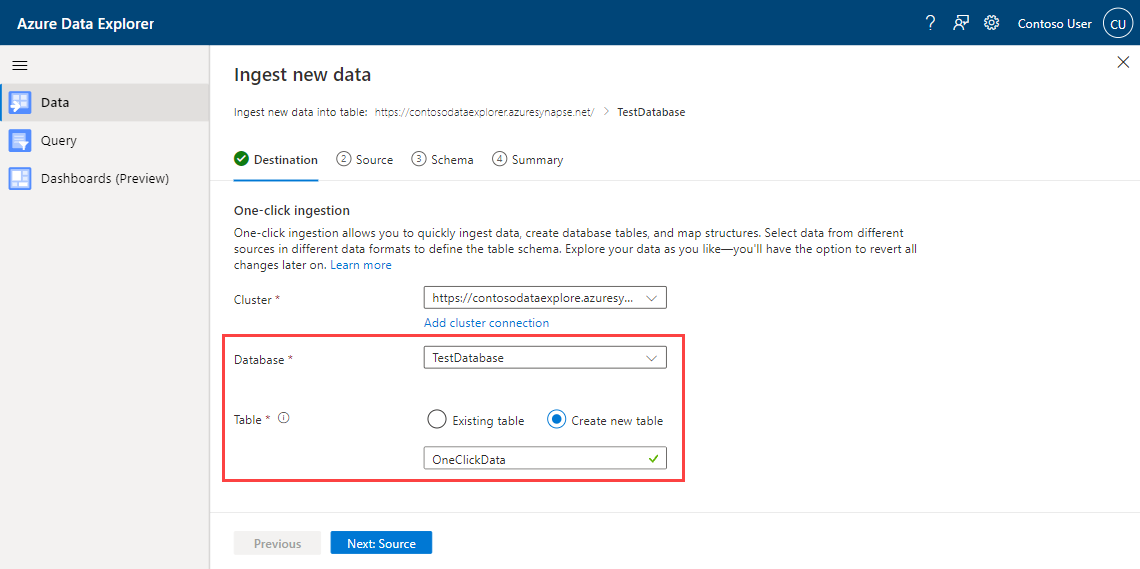Select the Create new table radio button

click(556, 420)
